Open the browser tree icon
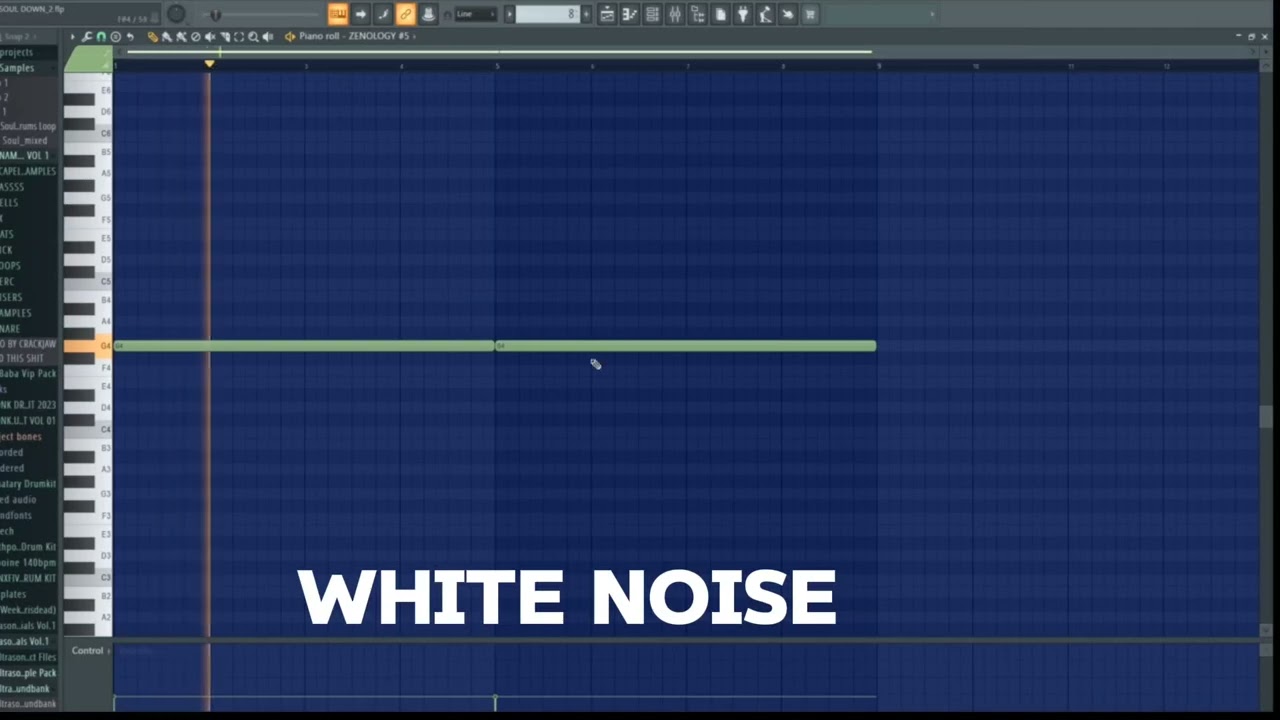Screen dimensions: 1280x720 pyautogui.click(x=697, y=14)
